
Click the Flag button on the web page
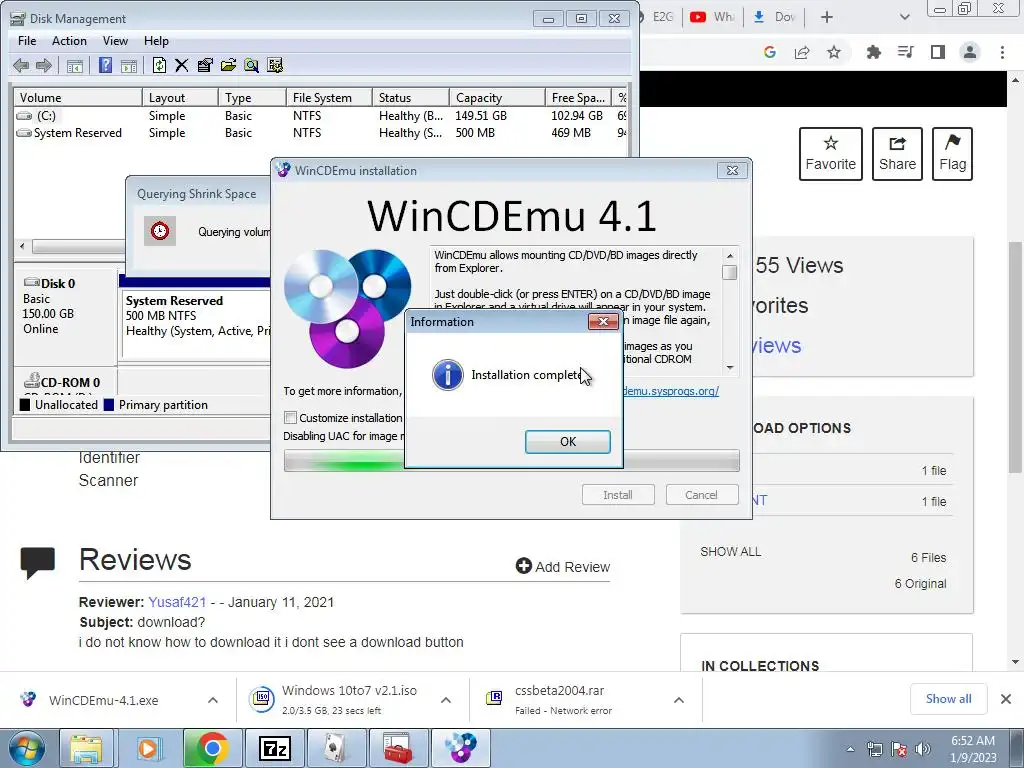tap(952, 154)
